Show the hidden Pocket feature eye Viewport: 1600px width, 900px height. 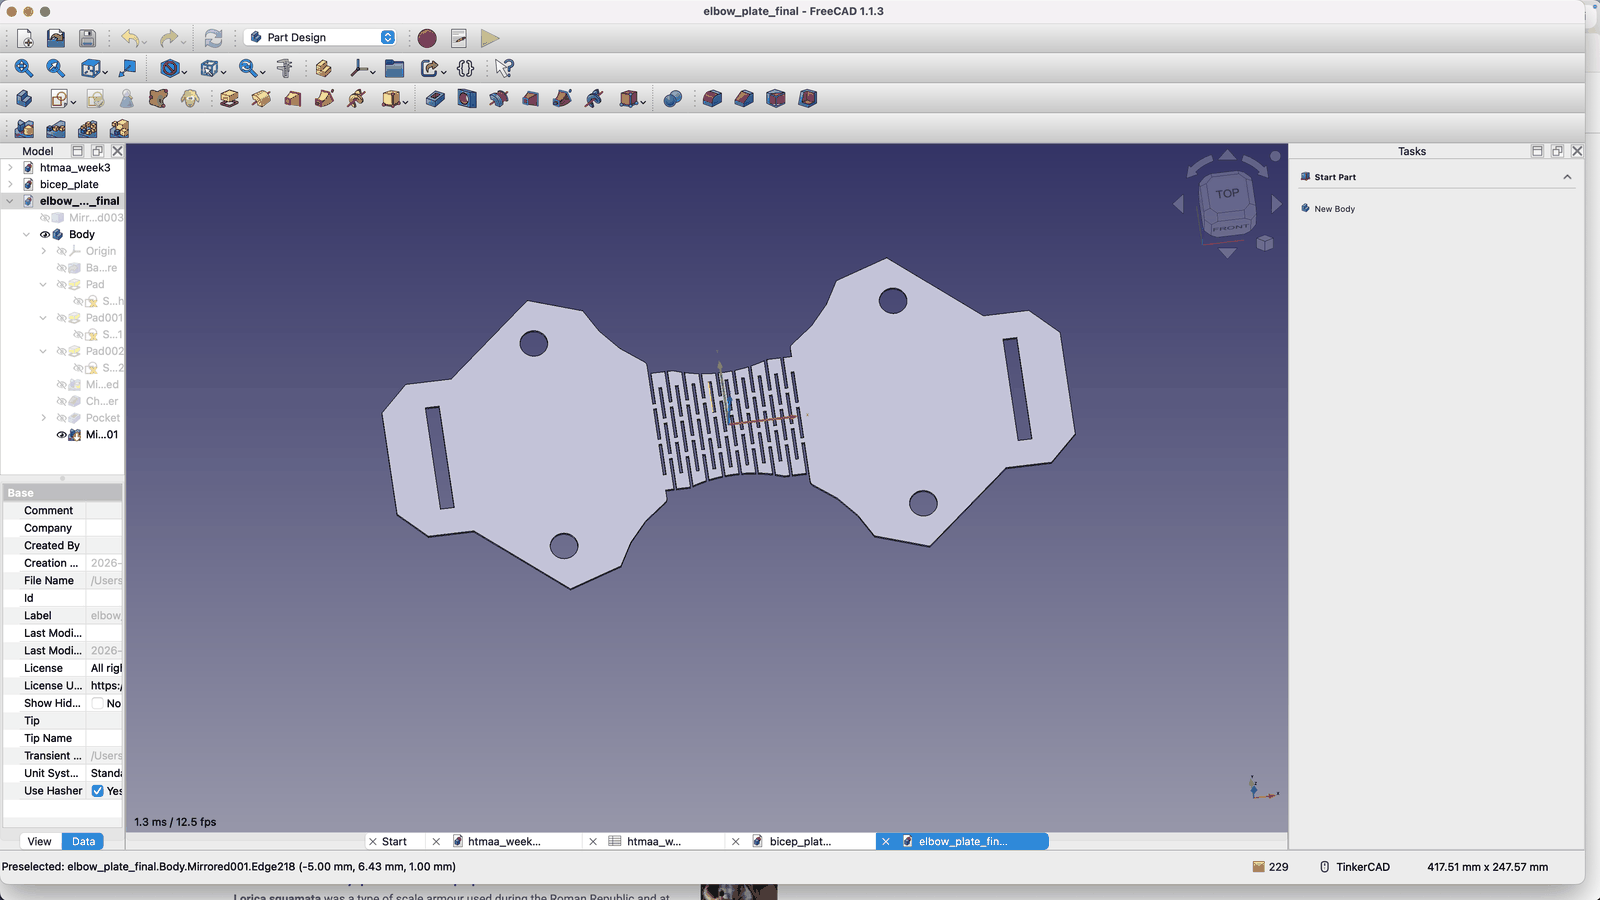pos(61,418)
